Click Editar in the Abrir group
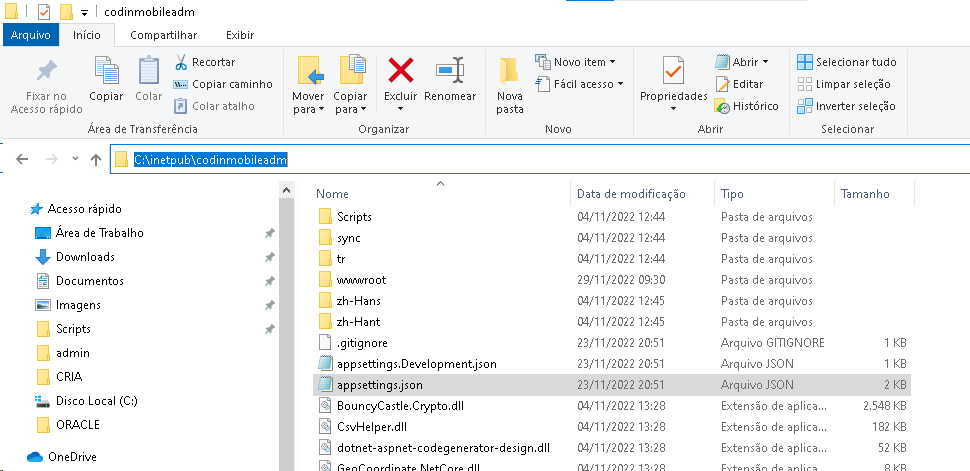Screen dimensions: 970x471 (x=739, y=84)
